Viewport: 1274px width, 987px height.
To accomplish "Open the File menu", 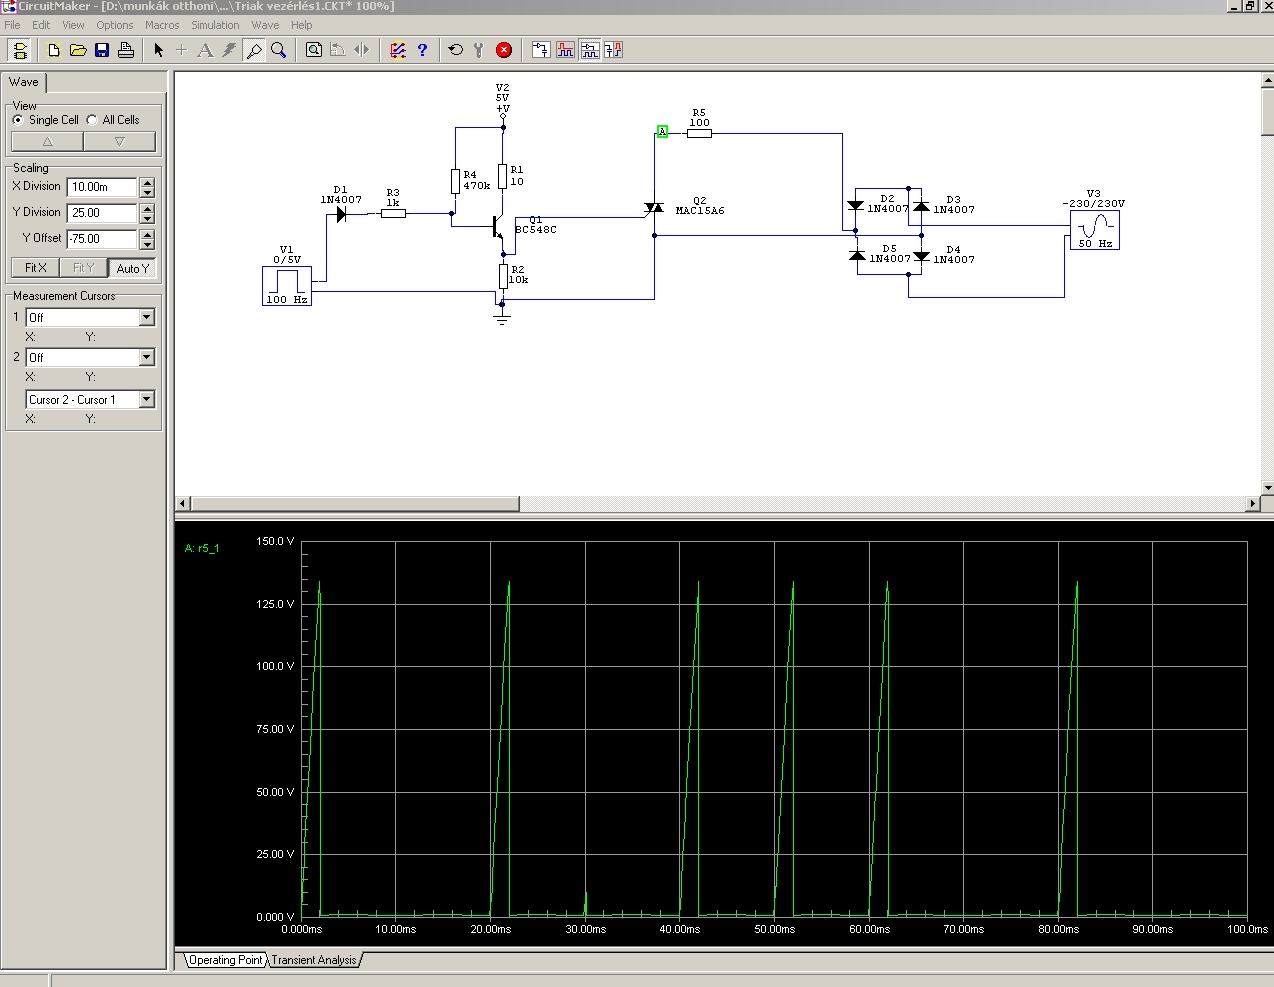I will point(12,25).
